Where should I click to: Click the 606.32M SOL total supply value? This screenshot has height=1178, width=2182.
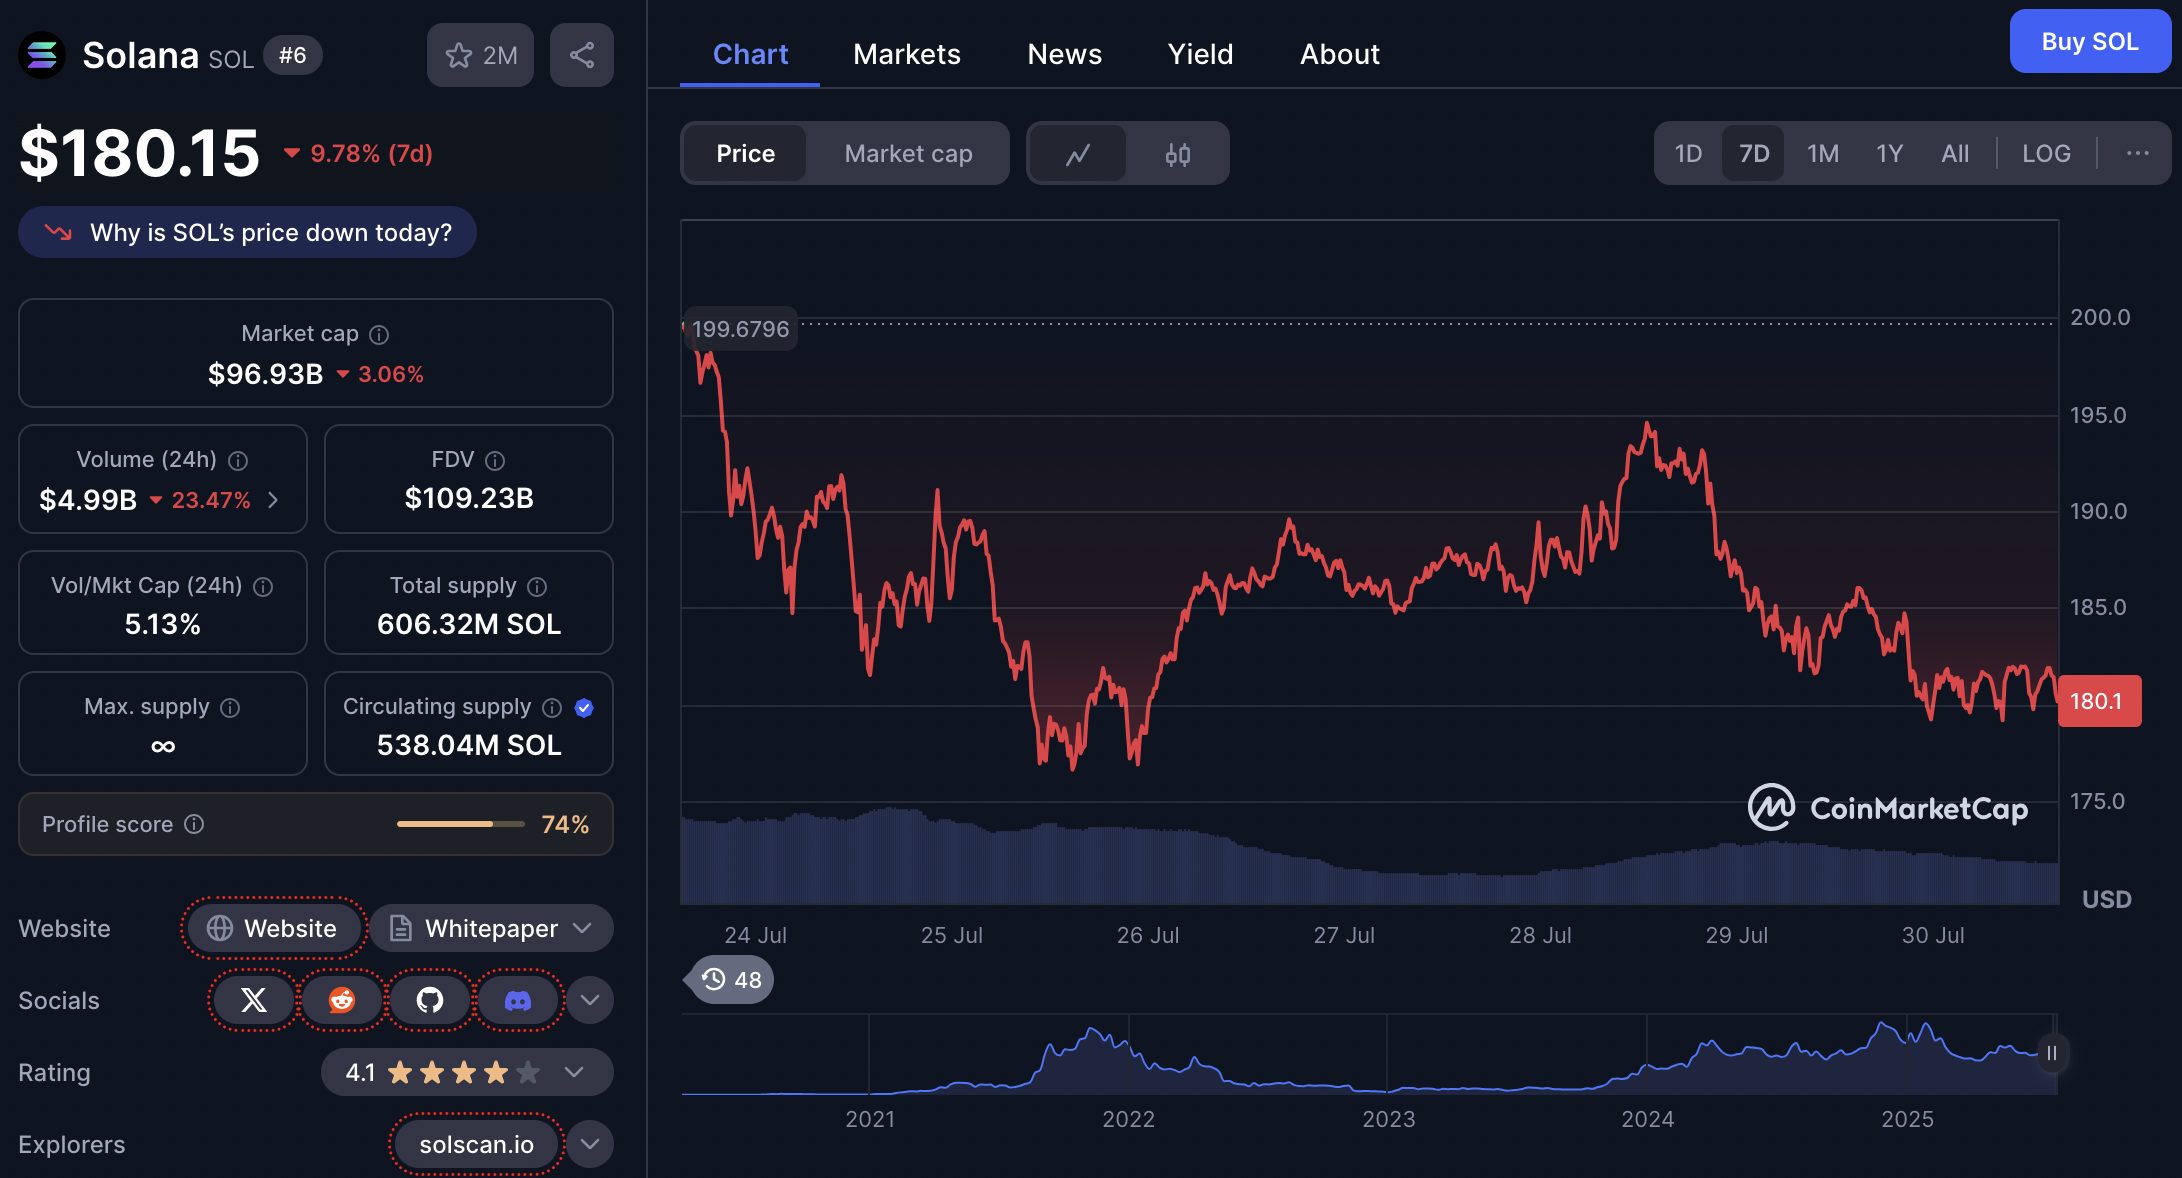point(469,624)
